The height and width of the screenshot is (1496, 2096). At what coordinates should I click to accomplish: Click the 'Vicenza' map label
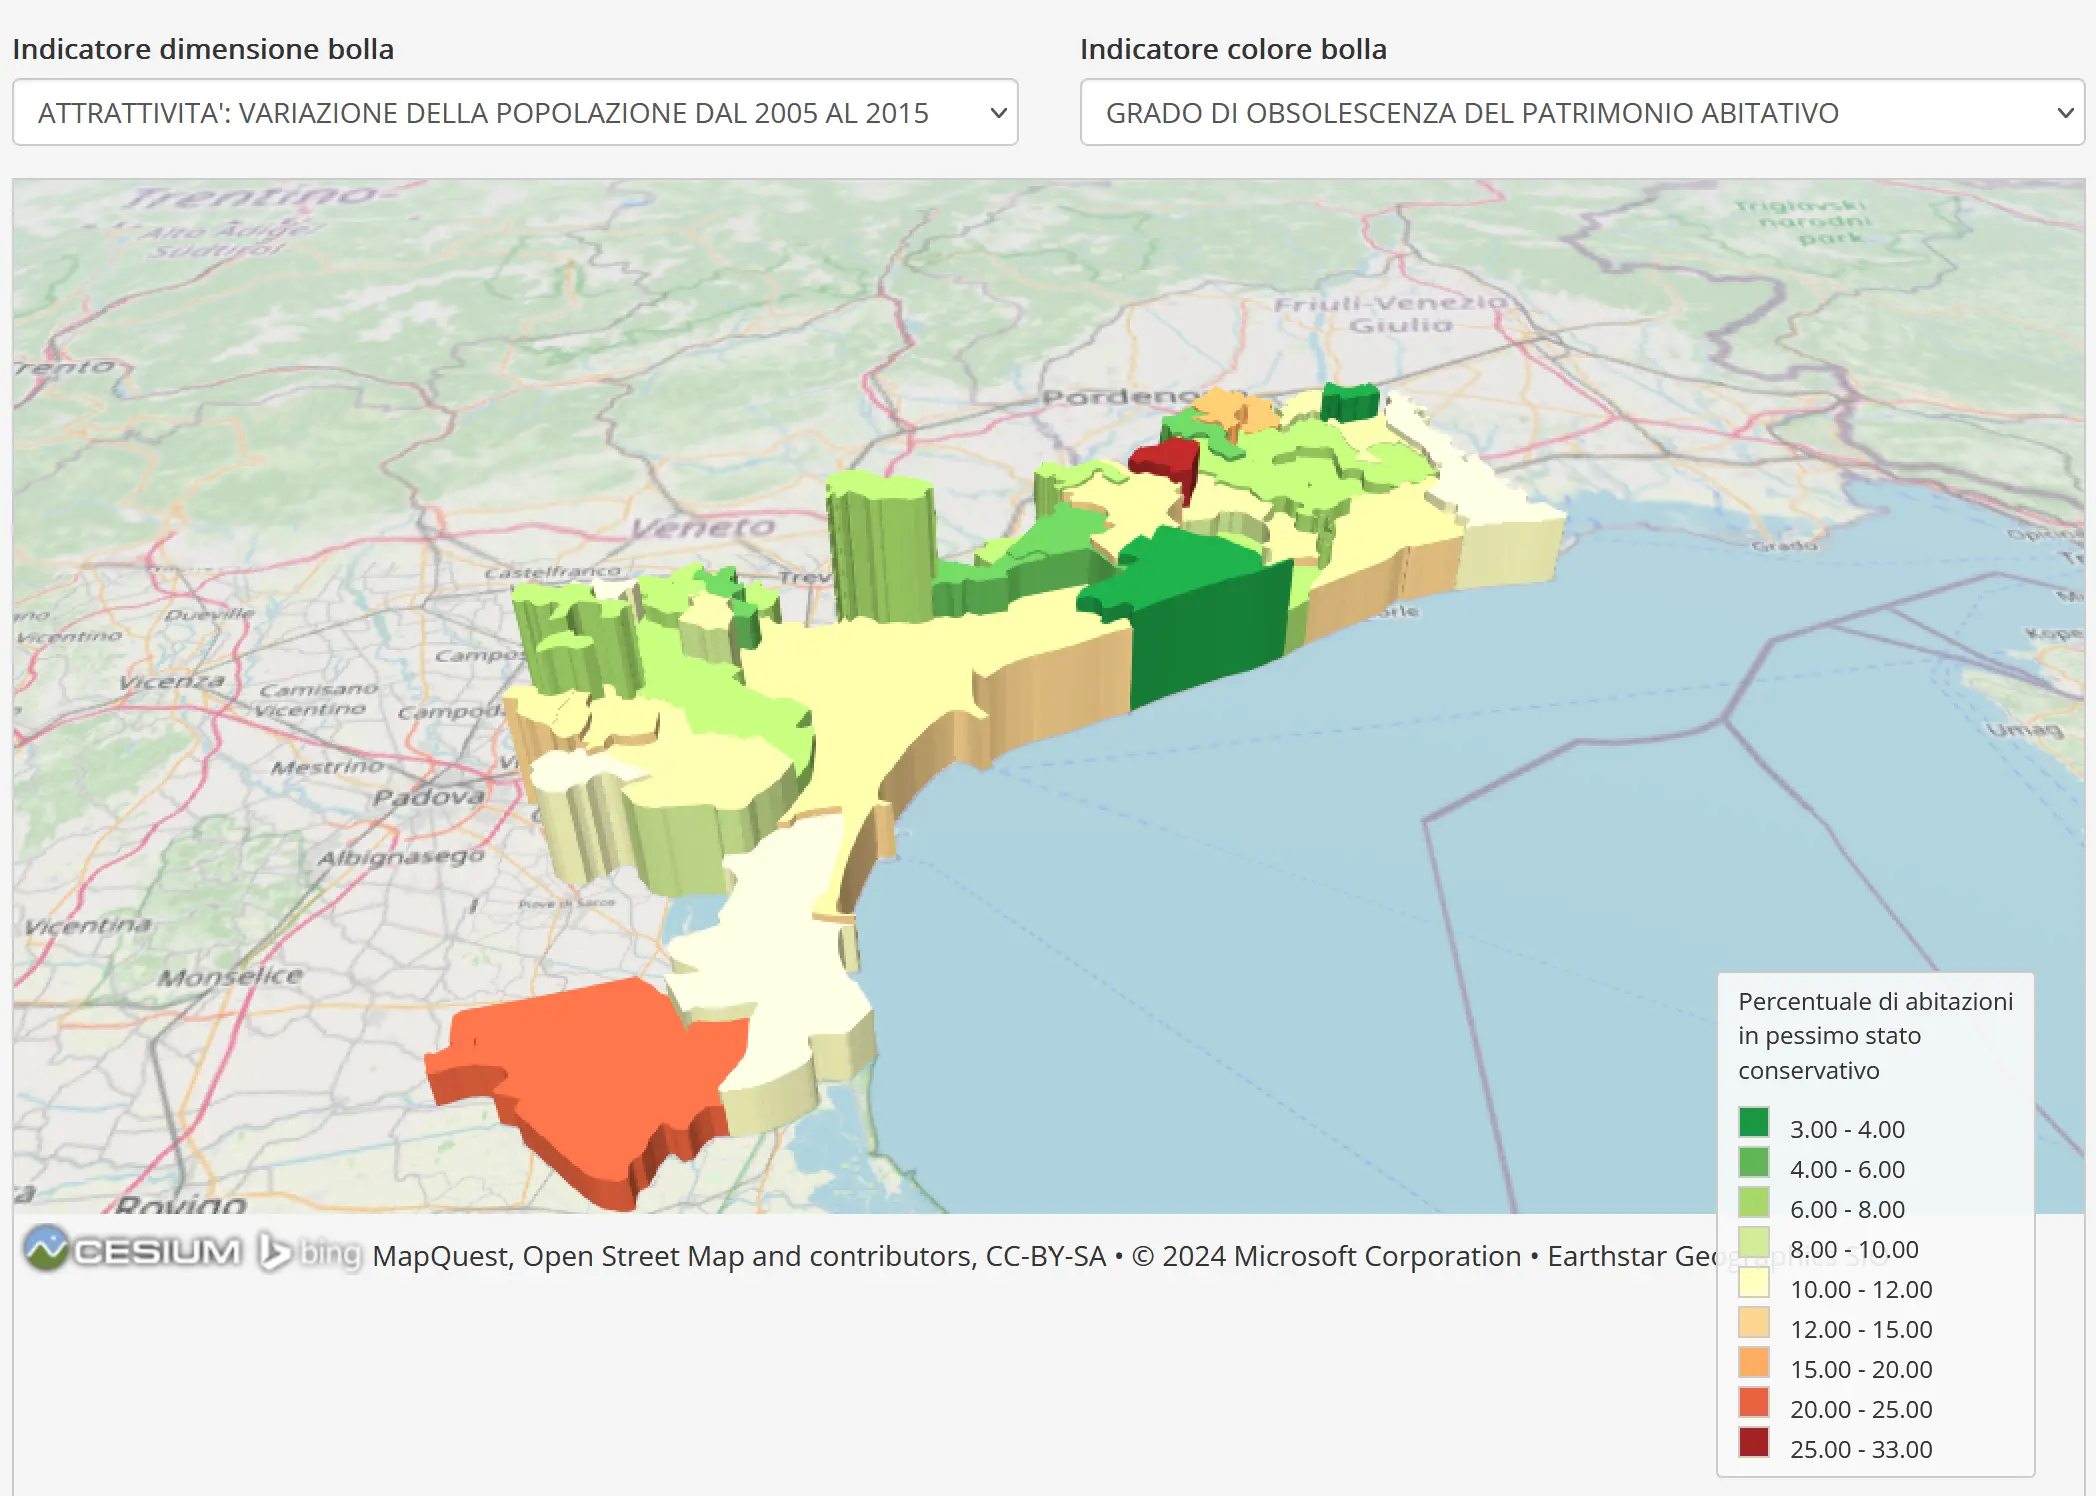(171, 682)
